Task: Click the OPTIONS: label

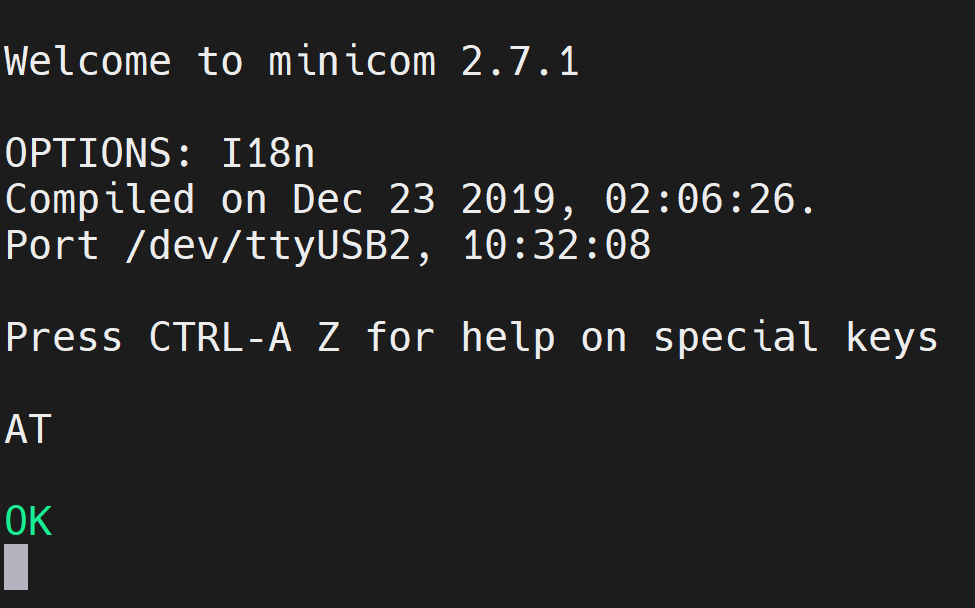Action: (98, 153)
